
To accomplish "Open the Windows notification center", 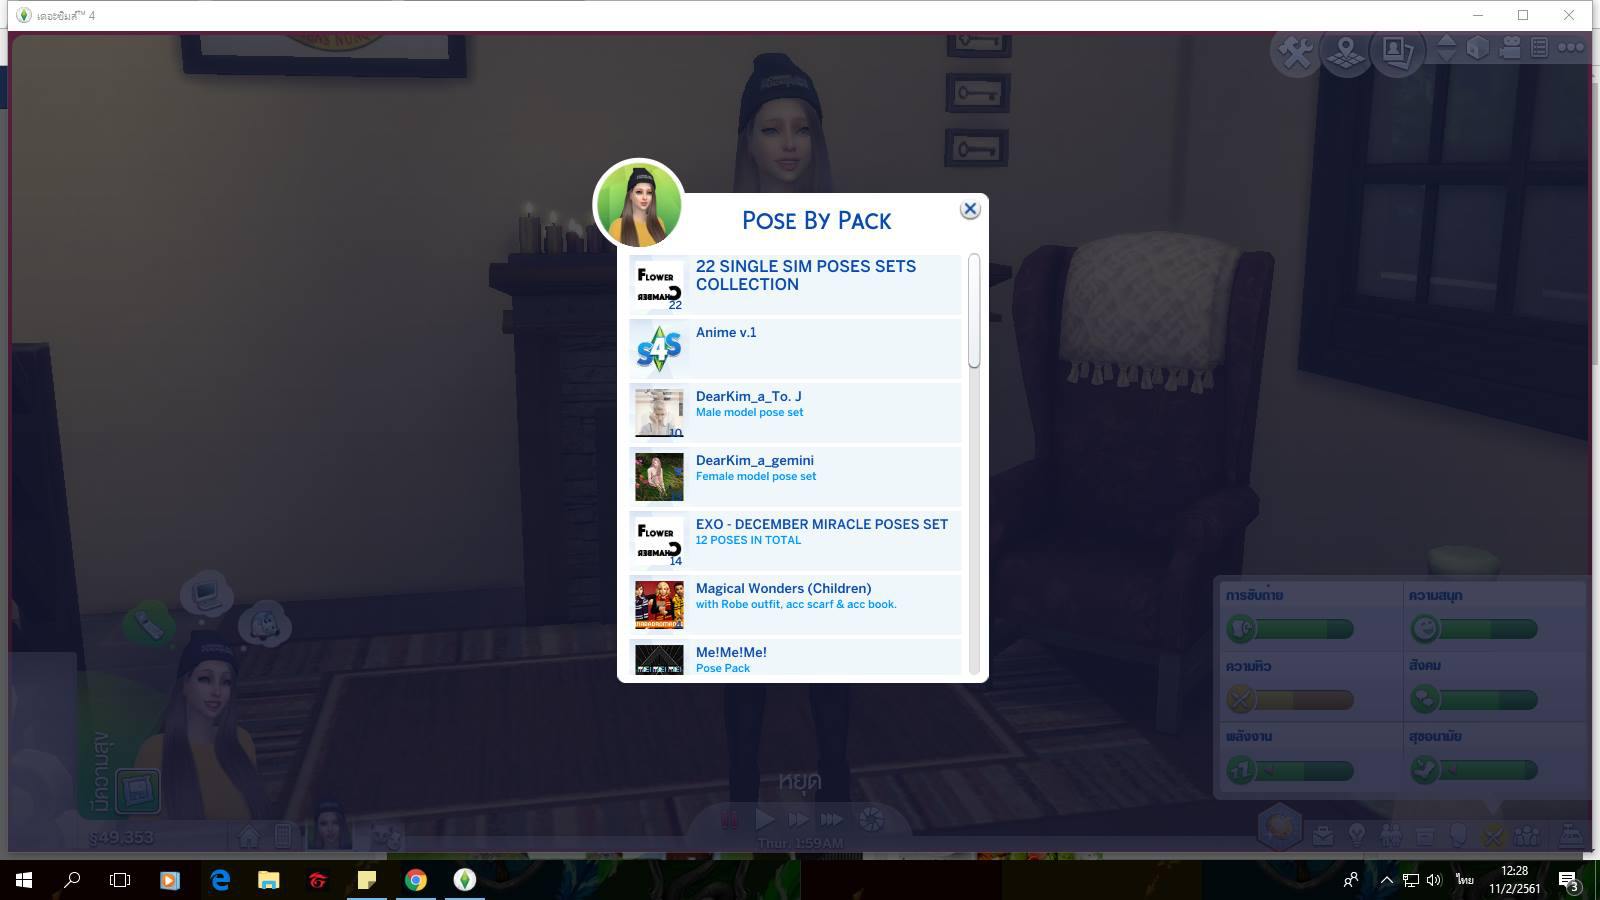I will click(1568, 880).
